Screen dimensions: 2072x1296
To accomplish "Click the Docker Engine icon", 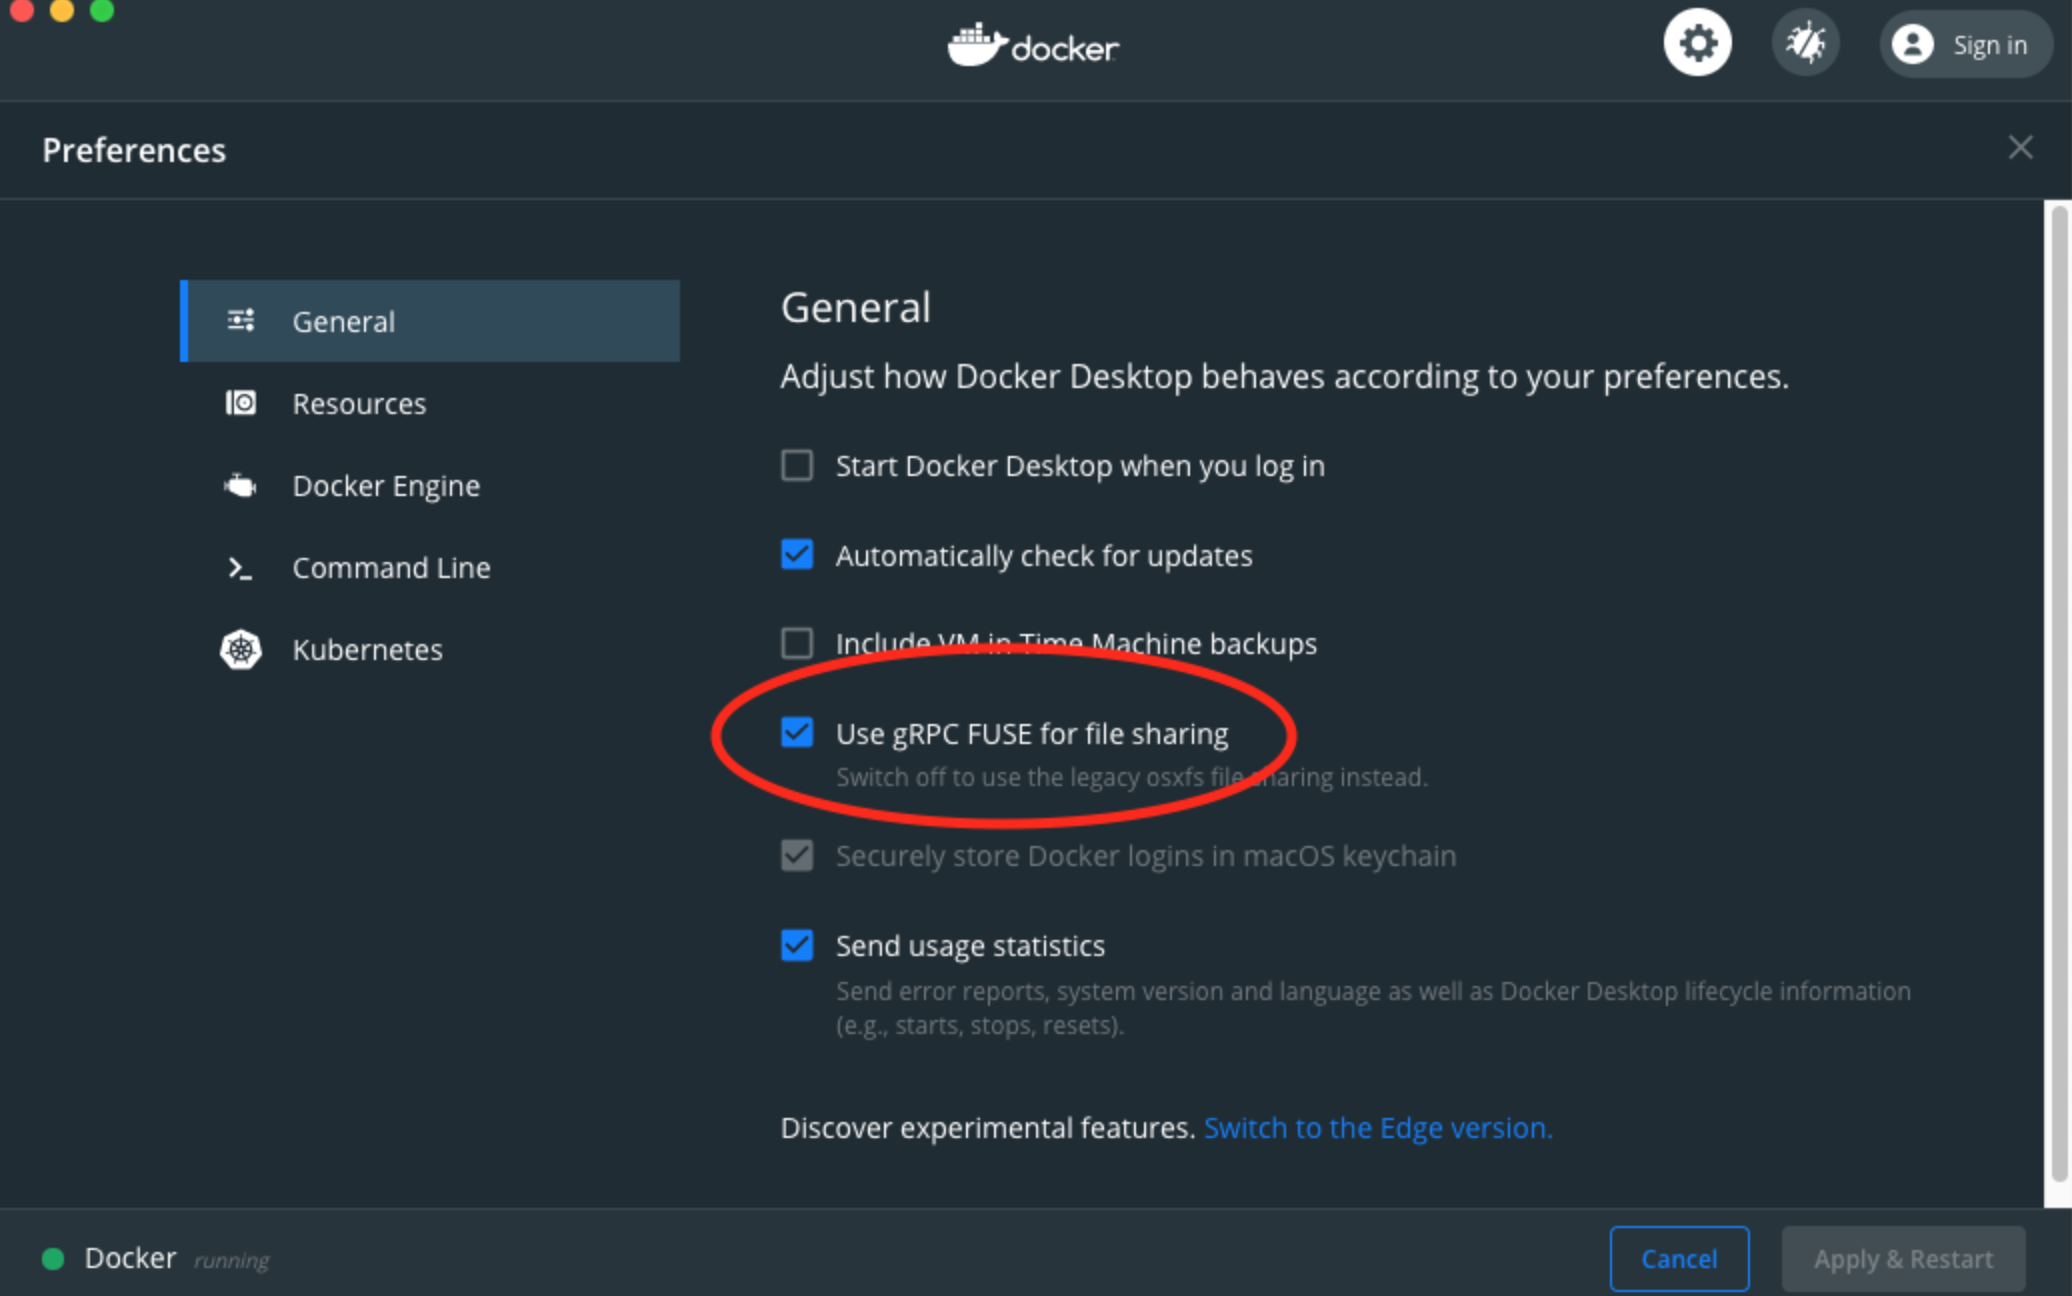I will (x=240, y=485).
